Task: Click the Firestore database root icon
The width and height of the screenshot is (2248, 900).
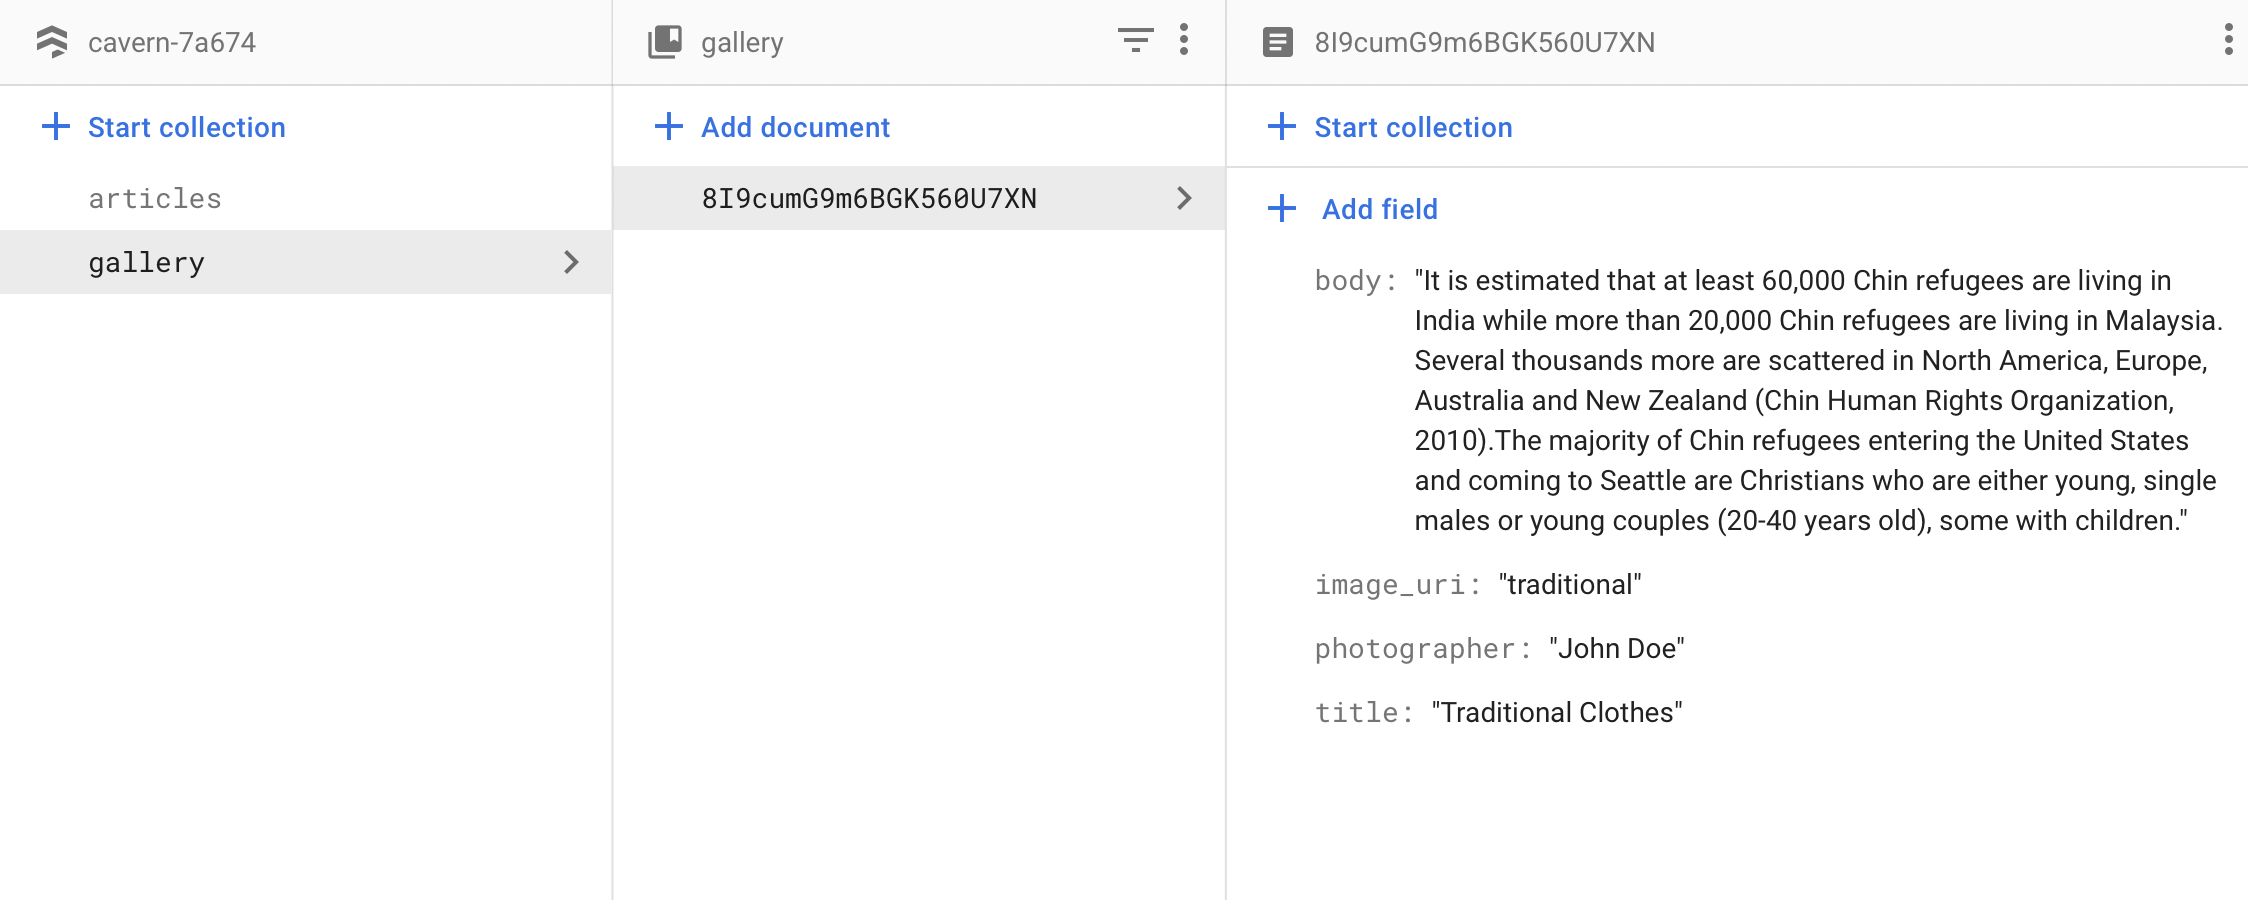Action: (52, 42)
